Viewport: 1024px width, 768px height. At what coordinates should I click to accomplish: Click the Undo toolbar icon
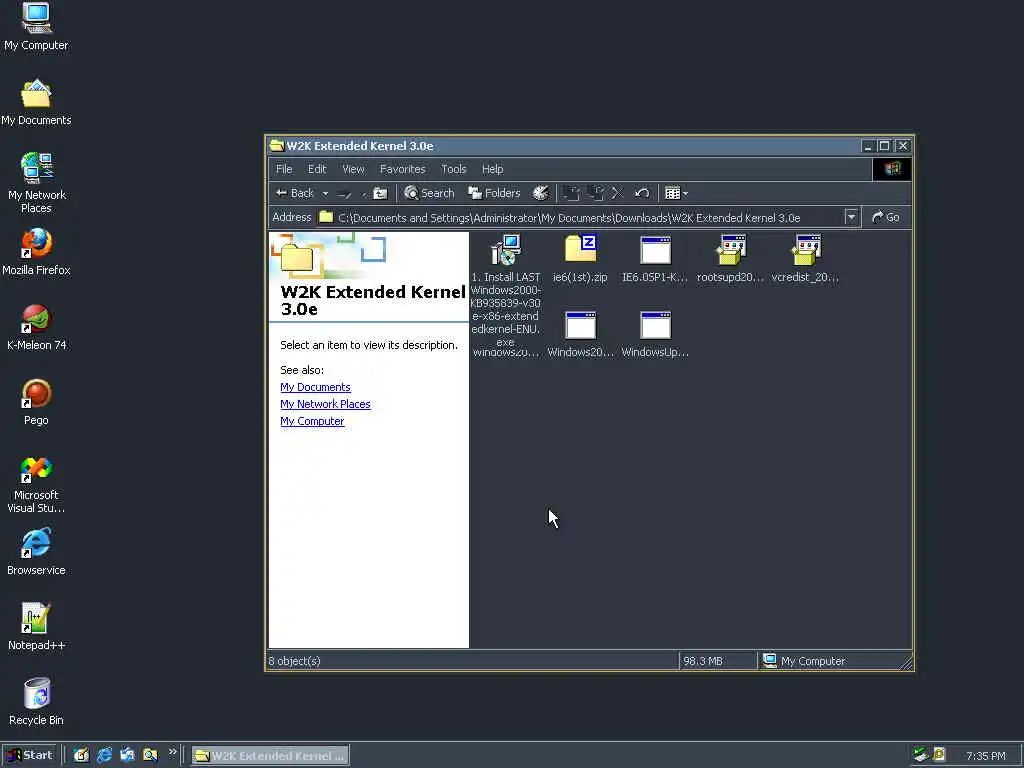click(642, 193)
